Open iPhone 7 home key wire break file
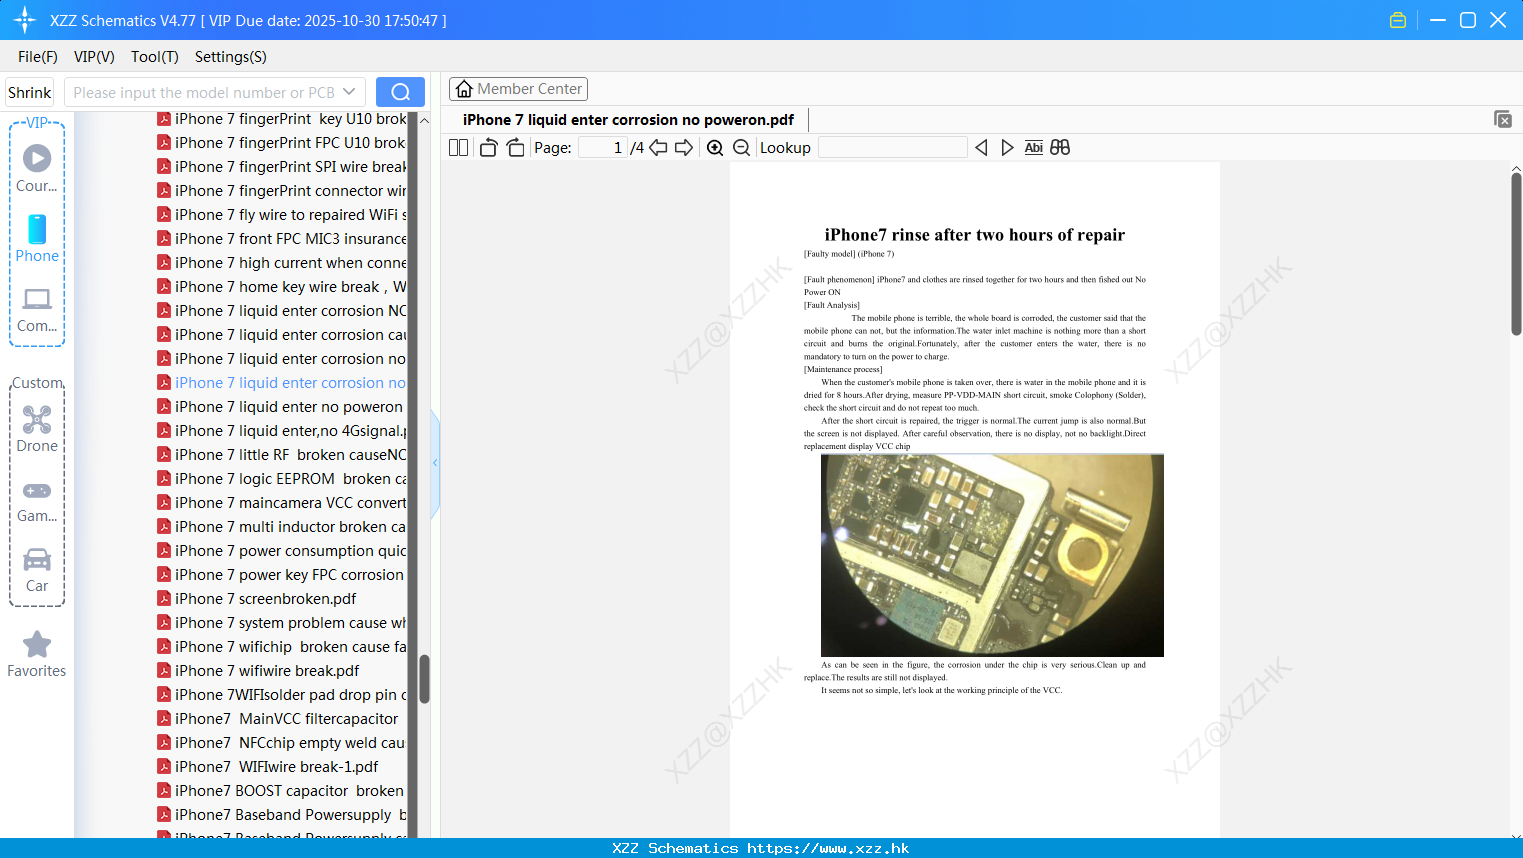 coord(282,287)
